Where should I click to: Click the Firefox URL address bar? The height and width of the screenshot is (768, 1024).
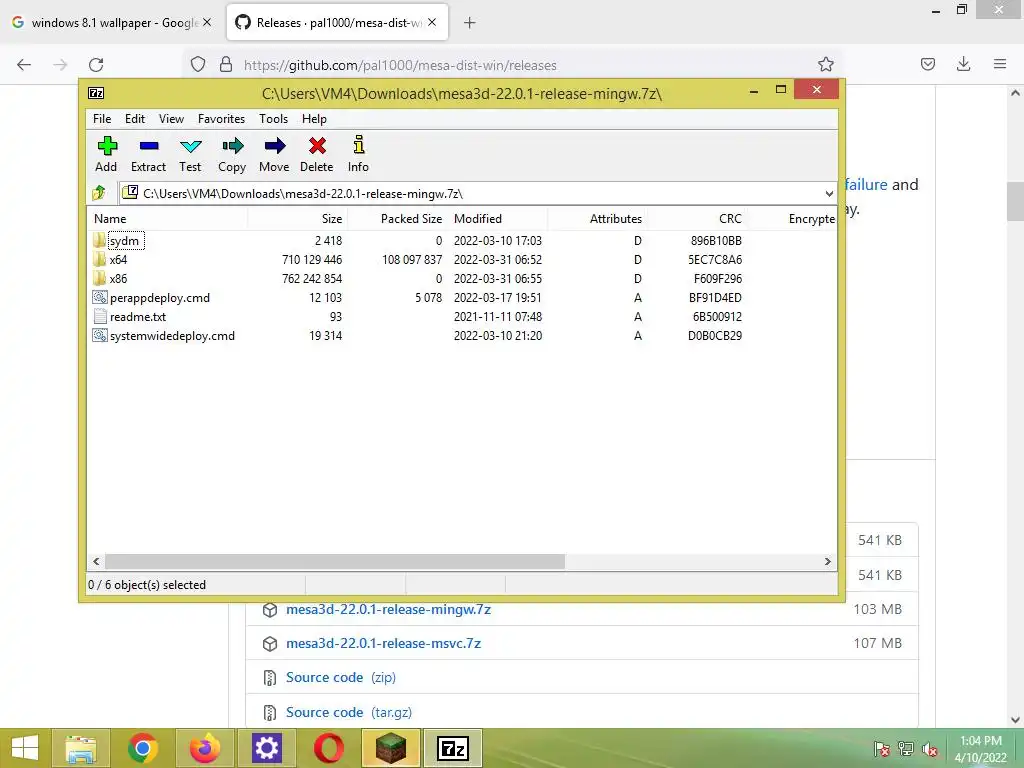pos(513,65)
